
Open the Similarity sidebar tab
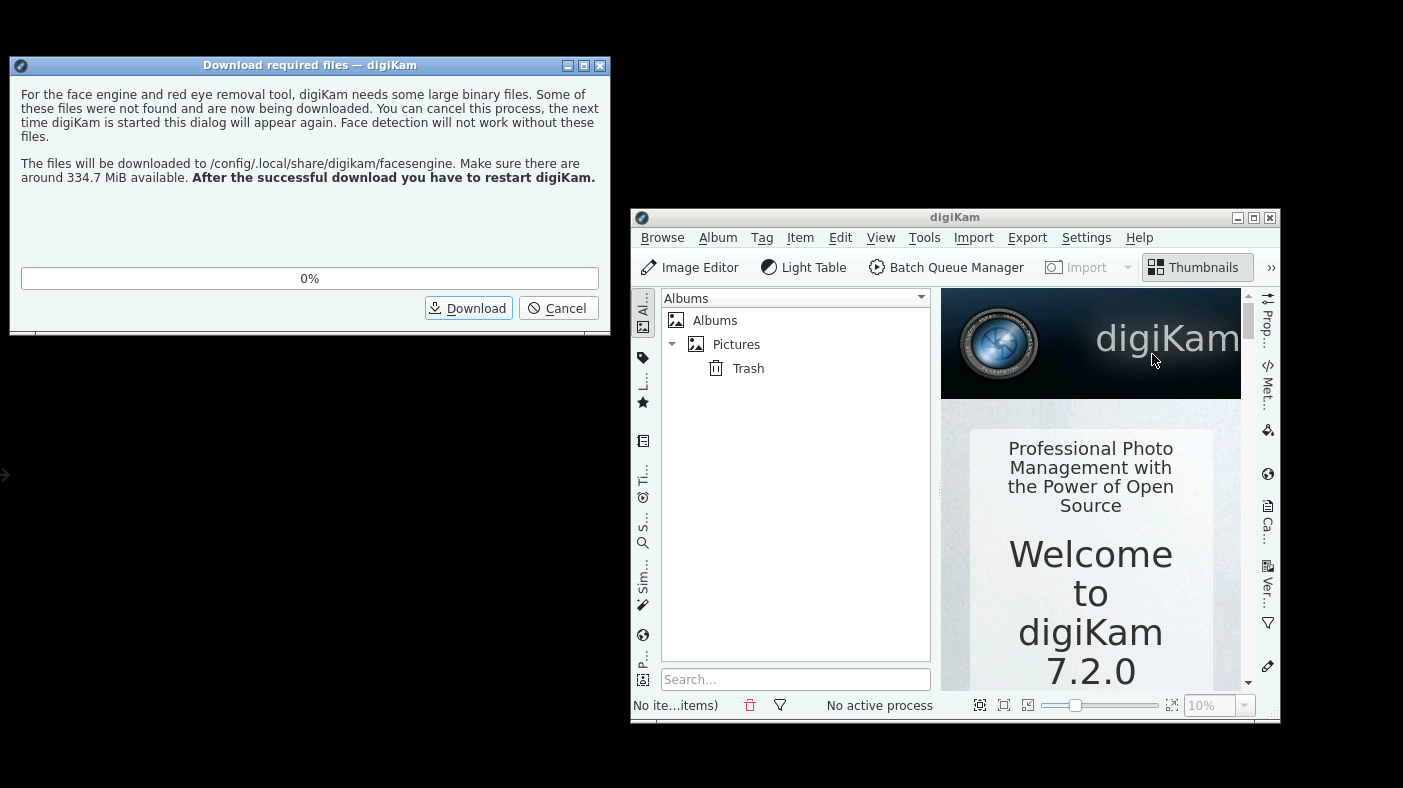point(643,586)
